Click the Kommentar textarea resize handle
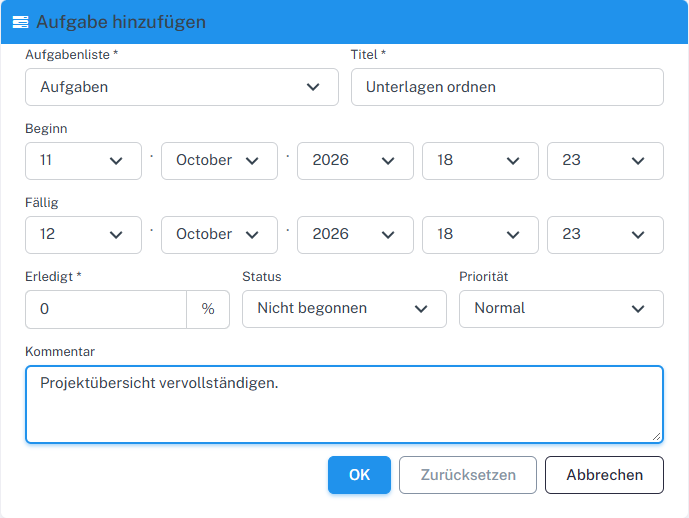Image resolution: width=689 pixels, height=518 pixels. point(656,436)
